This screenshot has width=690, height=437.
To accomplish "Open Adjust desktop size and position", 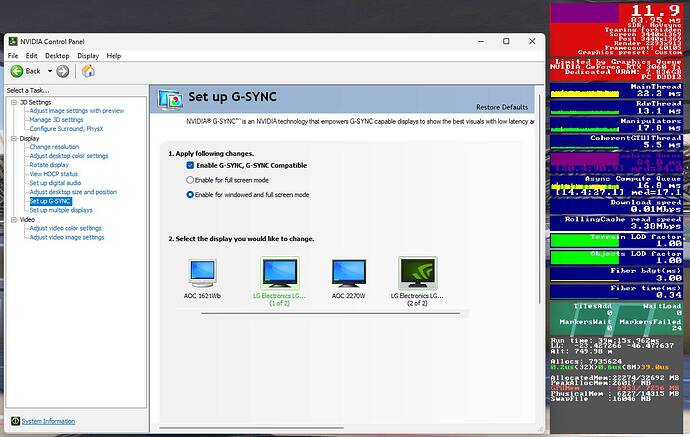I will click(73, 192).
